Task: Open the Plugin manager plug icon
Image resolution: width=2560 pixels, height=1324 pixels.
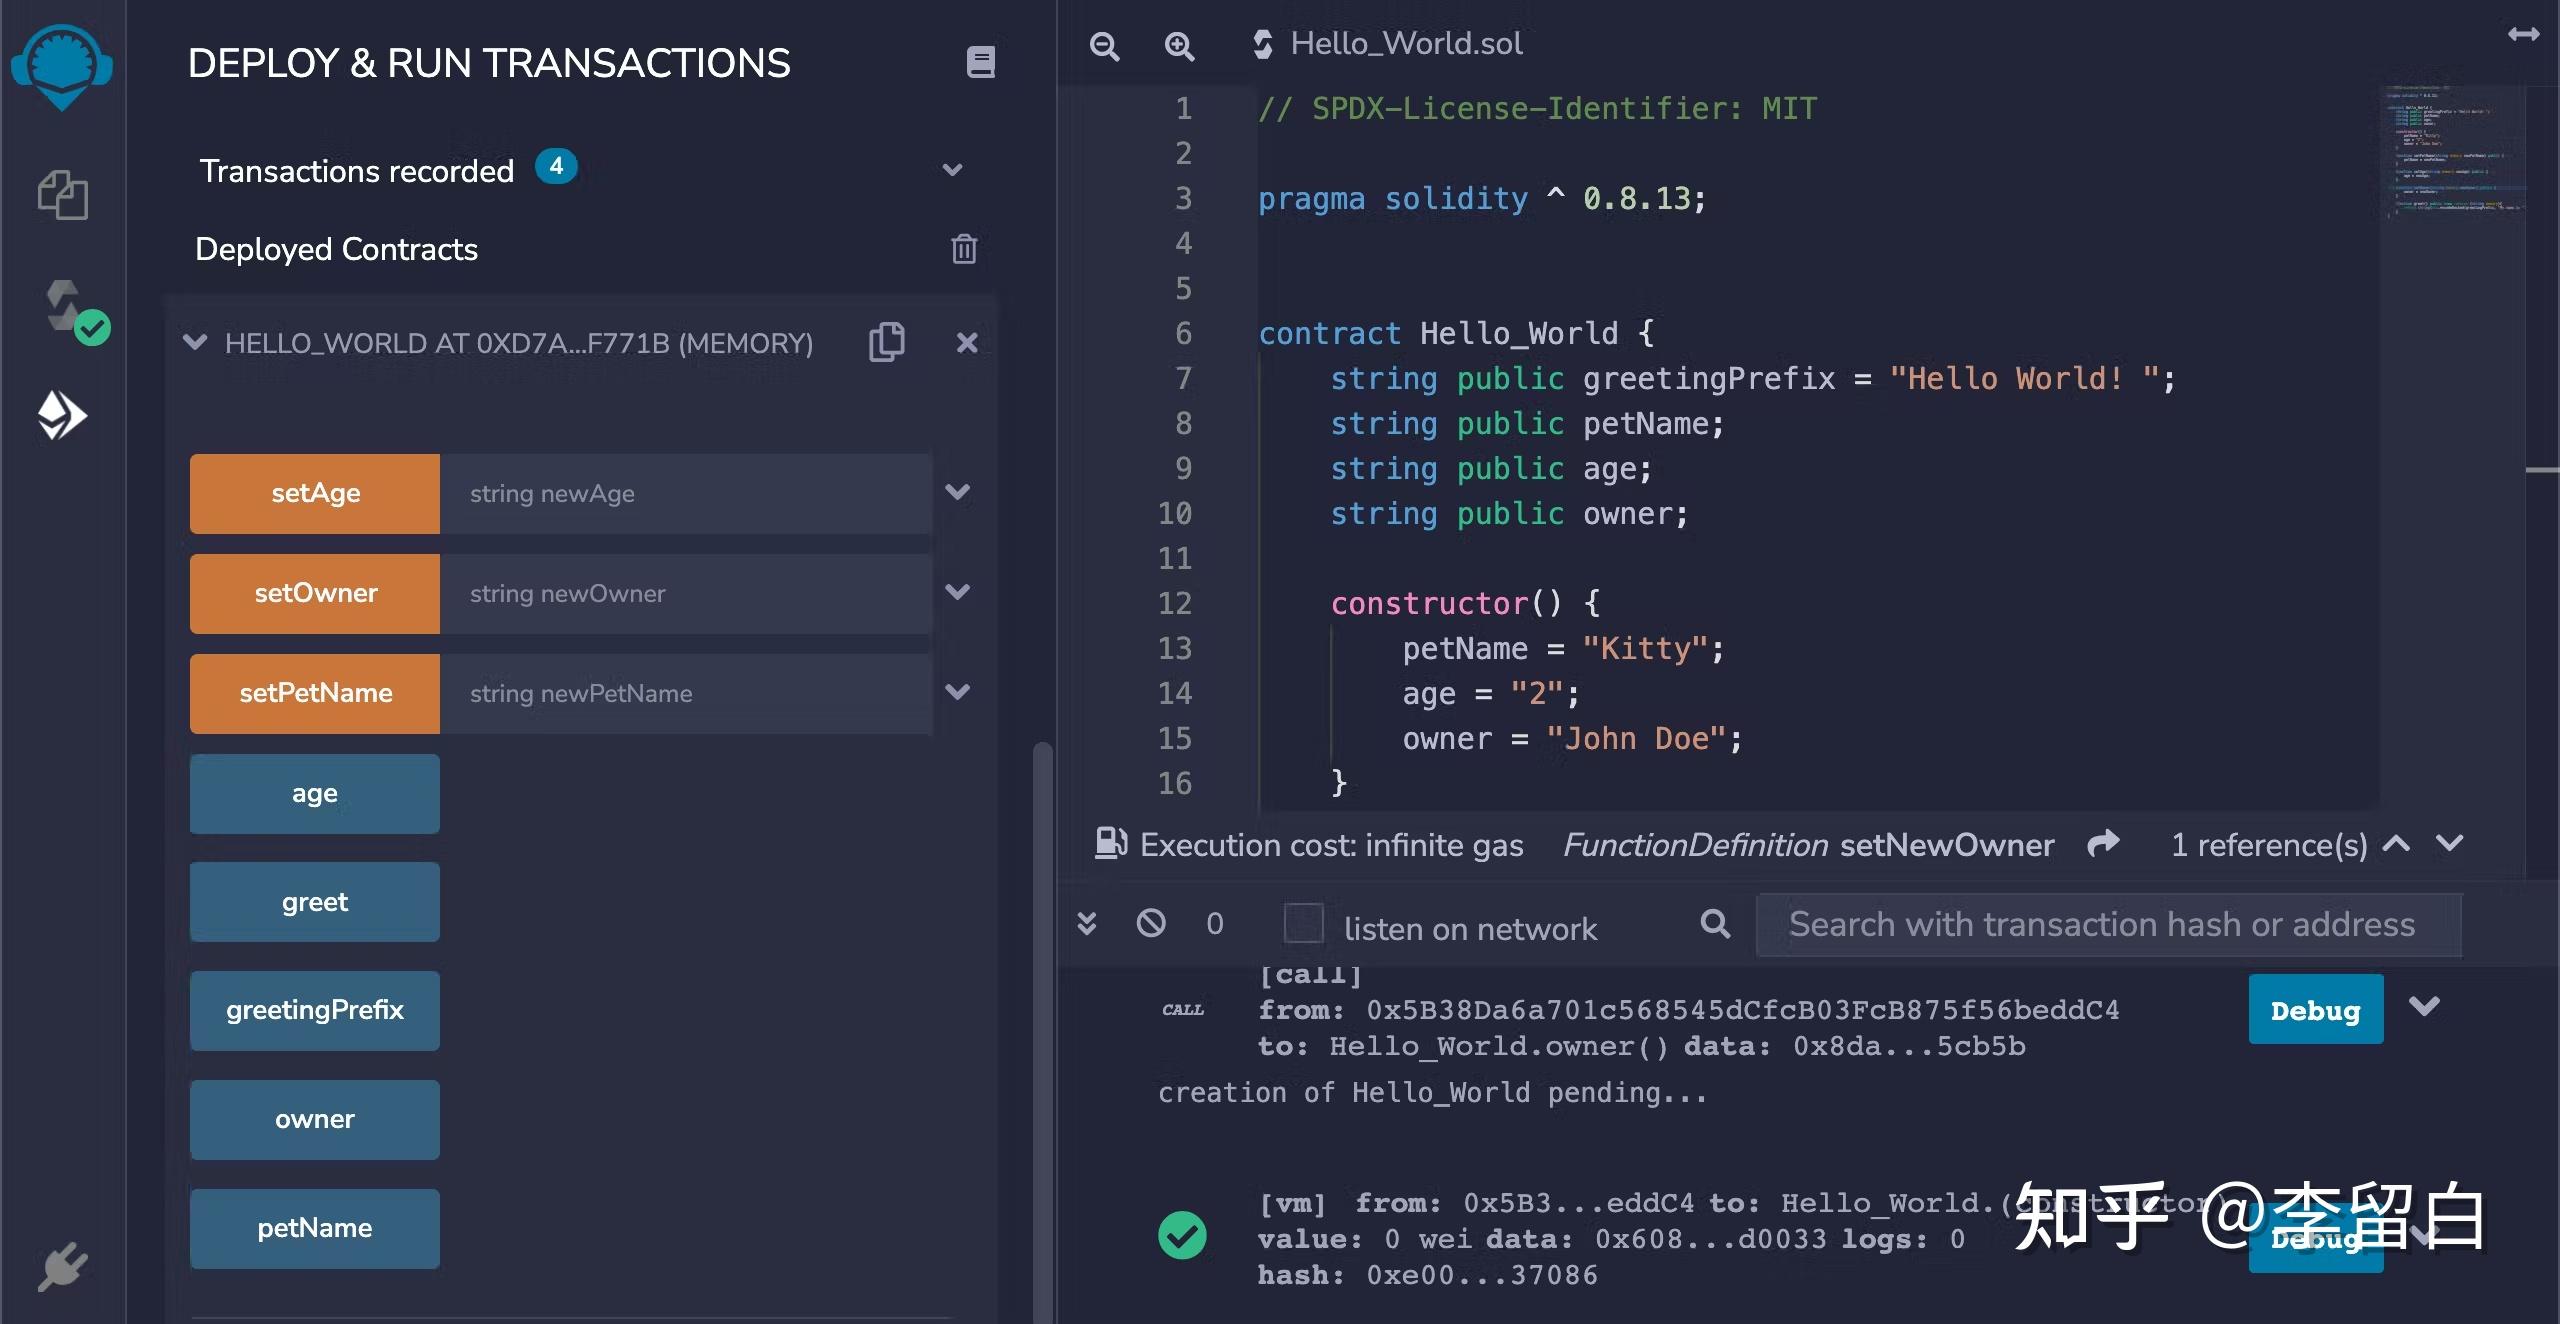Action: point(62,1268)
